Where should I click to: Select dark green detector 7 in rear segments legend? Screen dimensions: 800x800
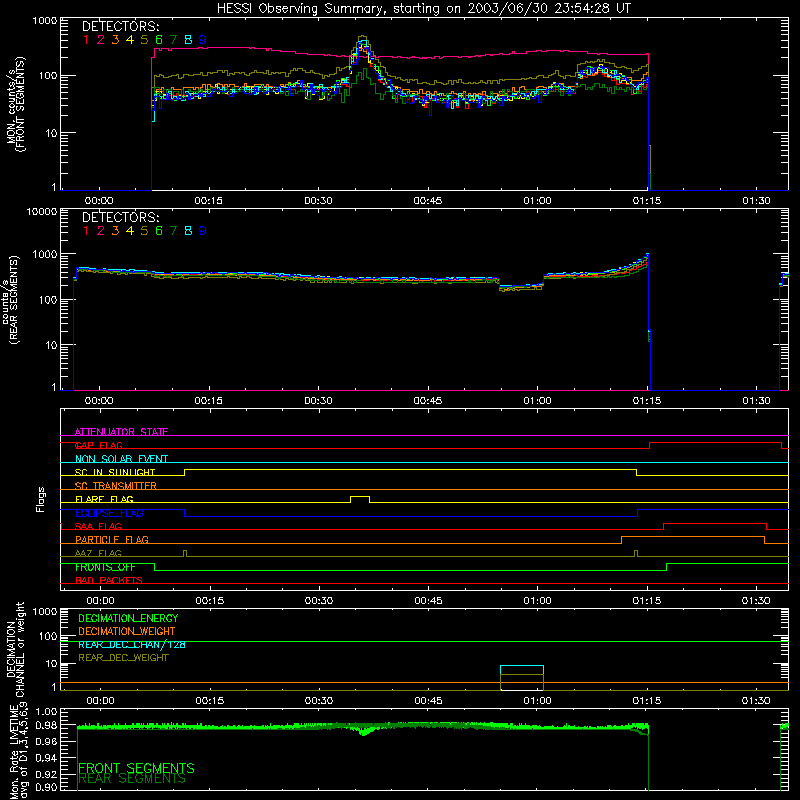(x=173, y=231)
